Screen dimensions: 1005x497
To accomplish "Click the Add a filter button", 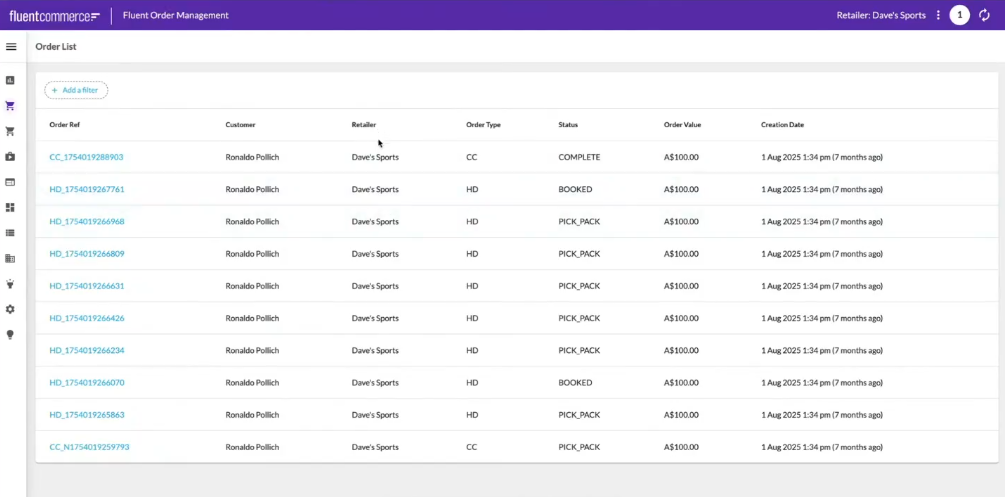I will [x=76, y=90].
